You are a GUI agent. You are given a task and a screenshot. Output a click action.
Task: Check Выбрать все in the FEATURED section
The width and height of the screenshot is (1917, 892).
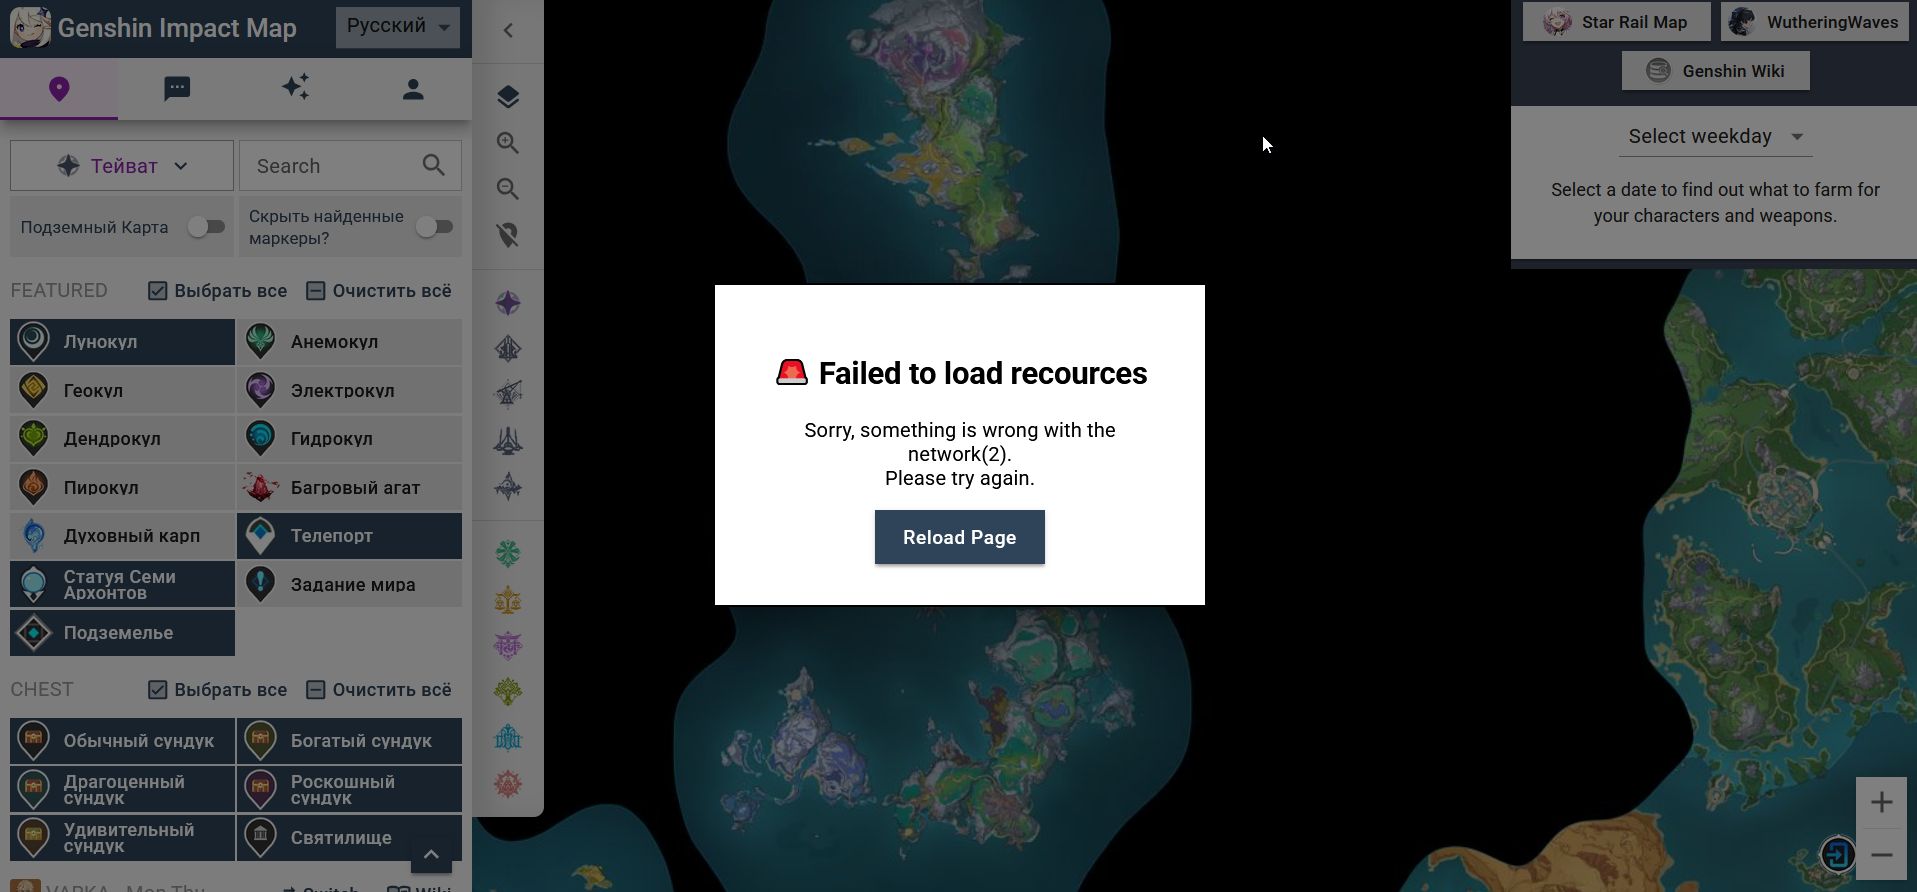[x=218, y=291]
